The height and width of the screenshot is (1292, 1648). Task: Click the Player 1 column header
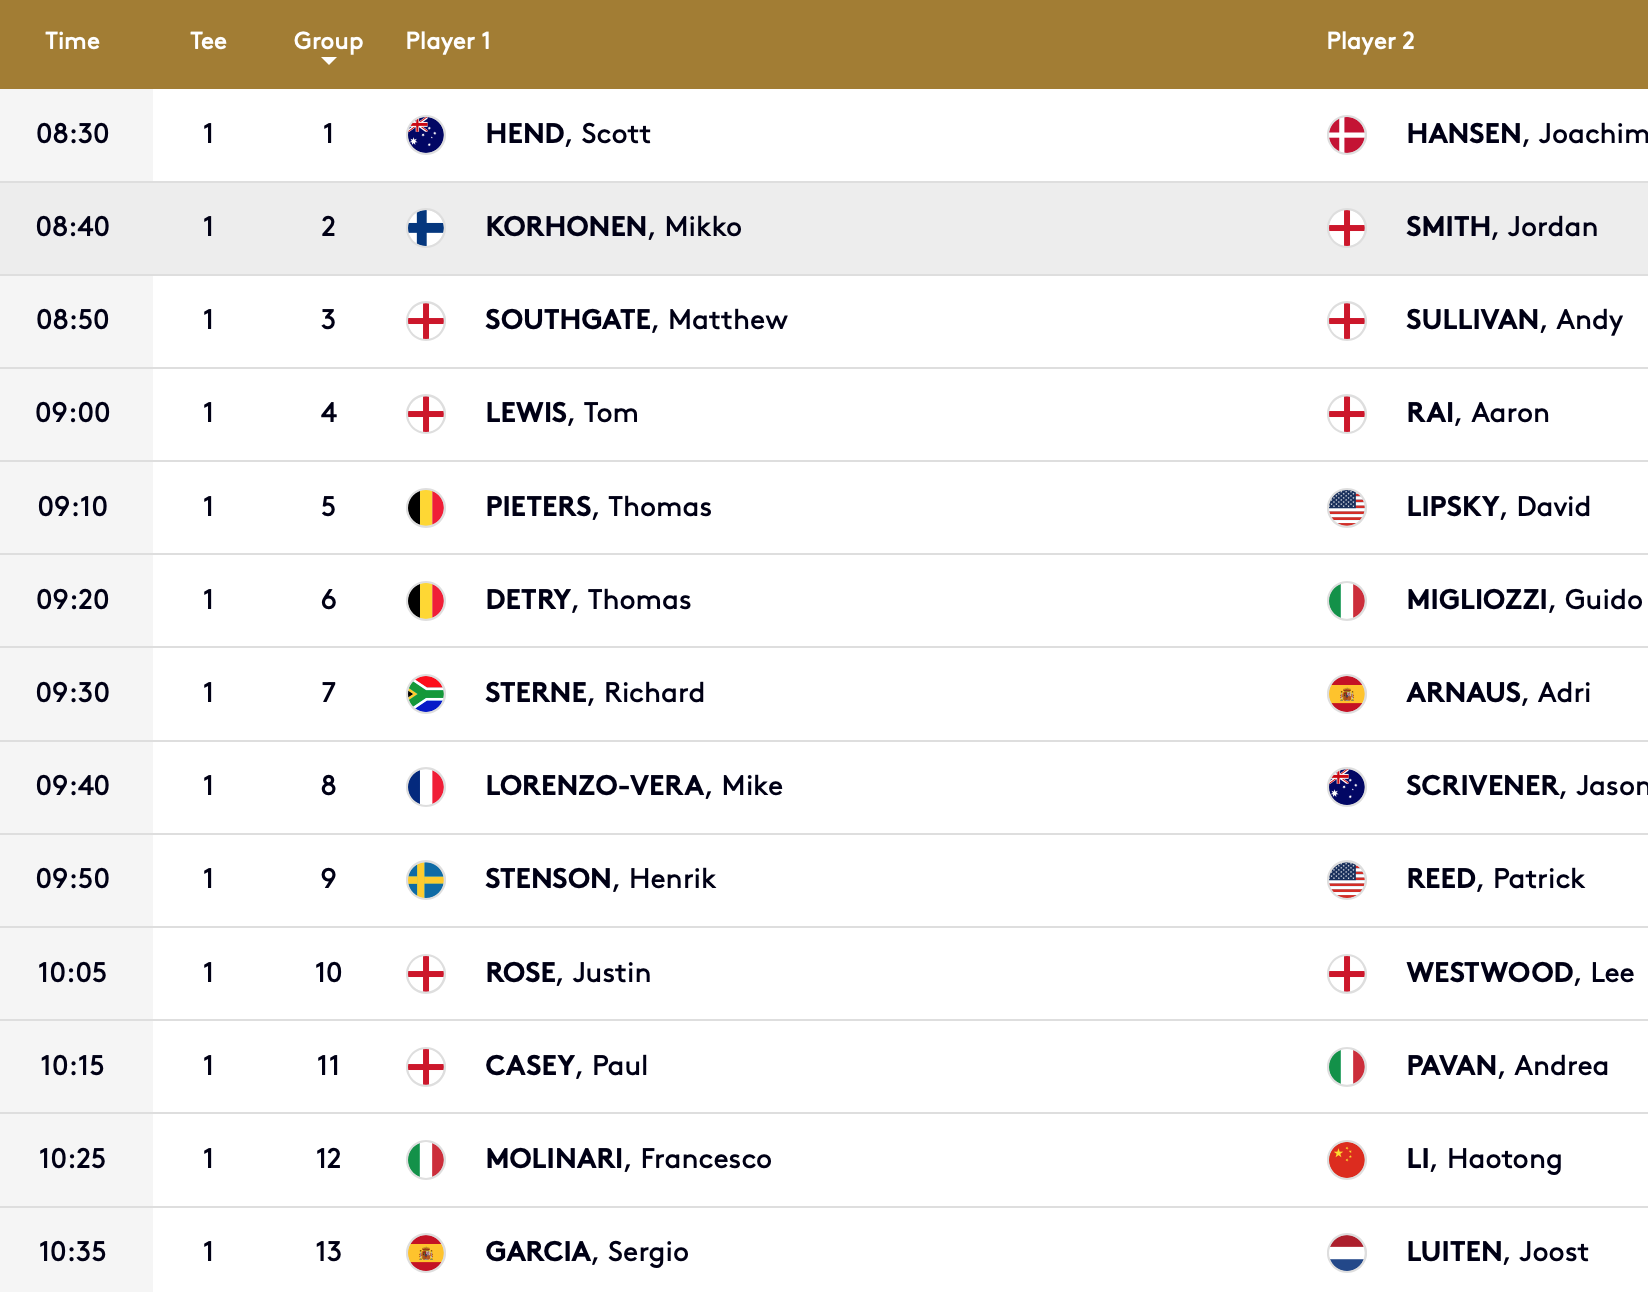[448, 41]
